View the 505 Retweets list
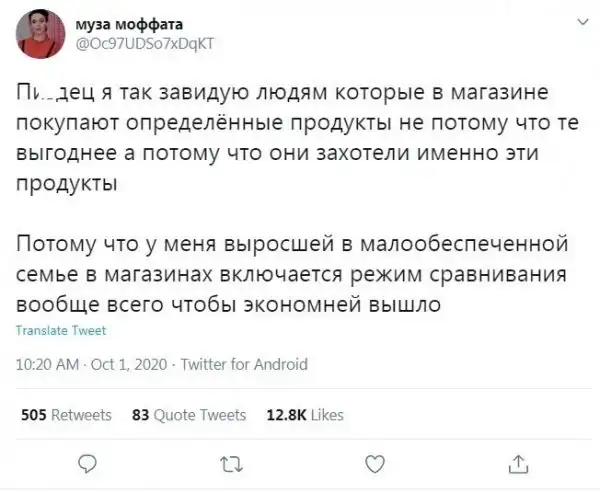This screenshot has width=600, height=493. click(66, 414)
